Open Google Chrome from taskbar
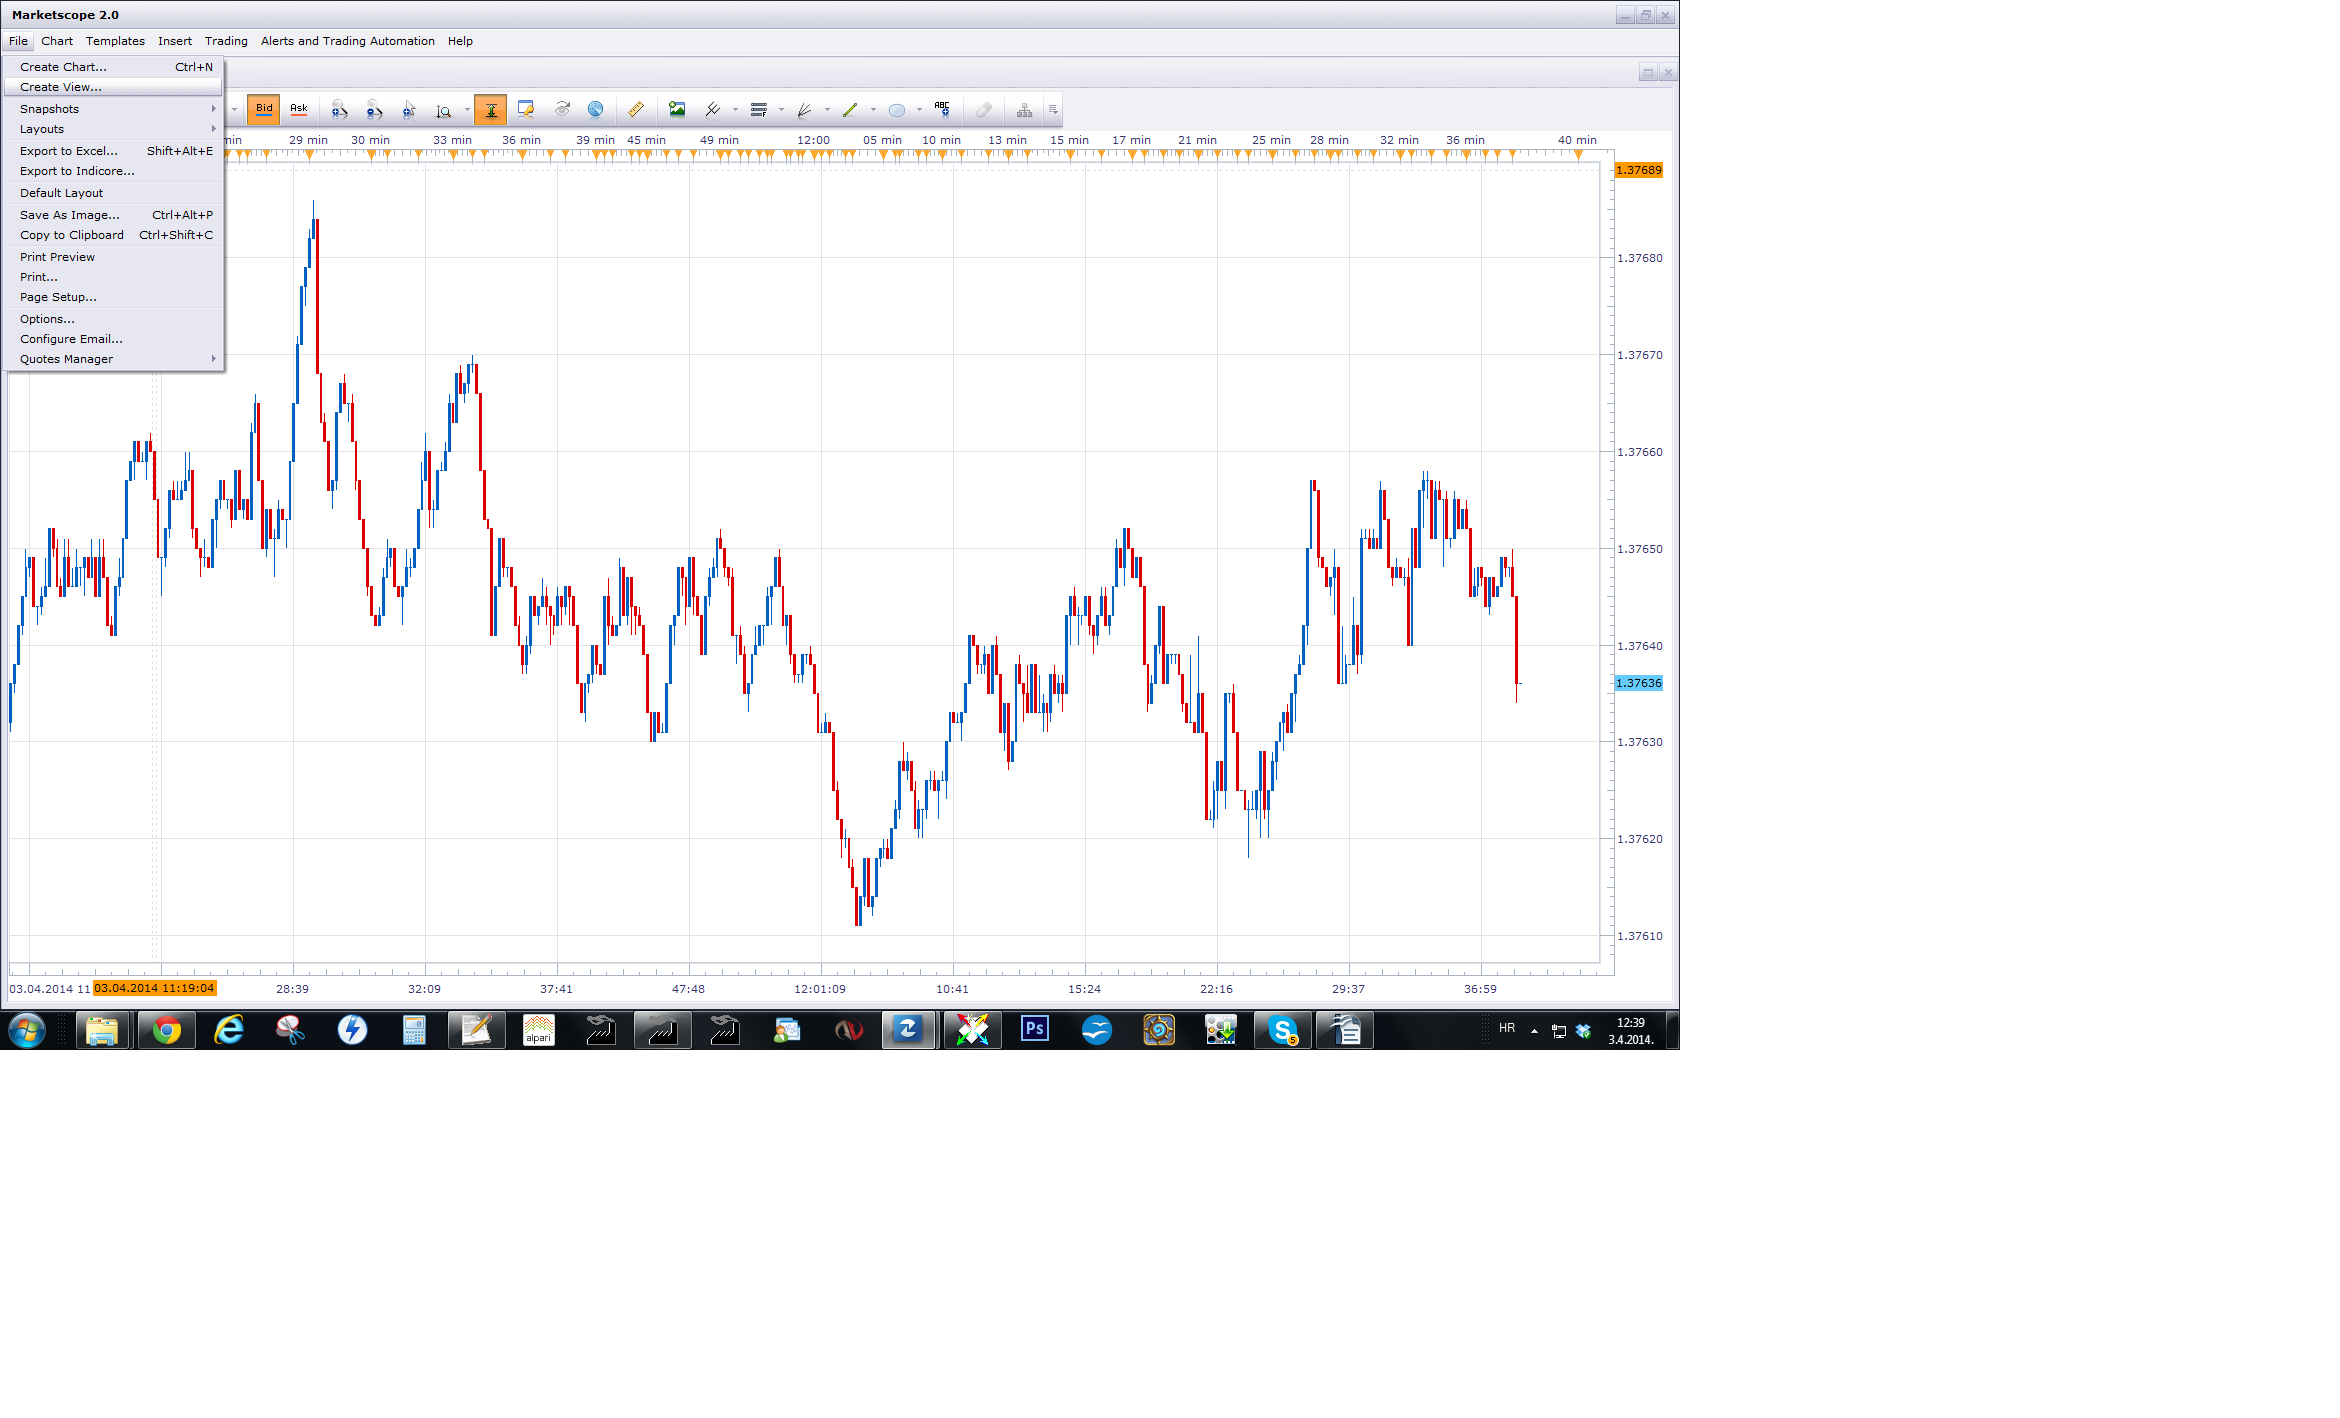The width and height of the screenshot is (2340, 1418). point(167,1030)
